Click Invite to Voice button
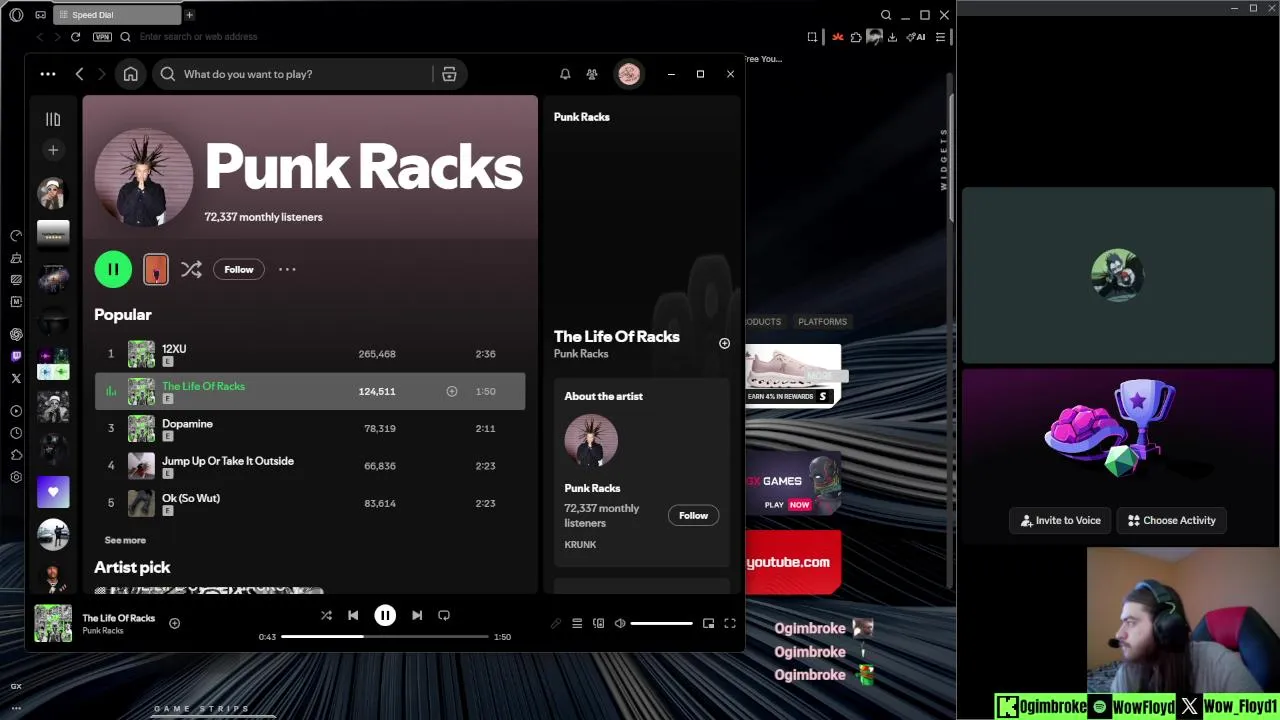1280x720 pixels. 1060,520
